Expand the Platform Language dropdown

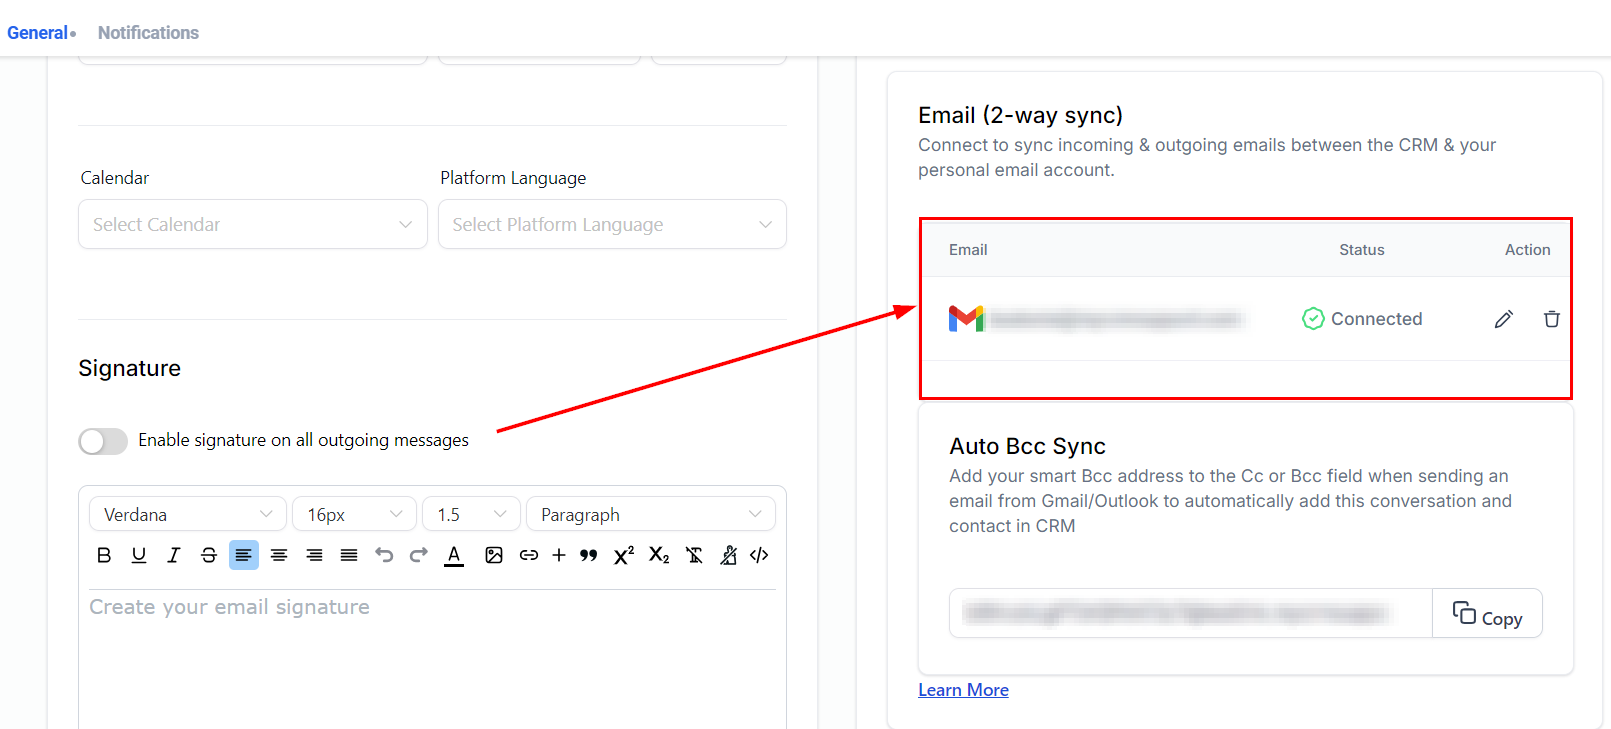(x=612, y=224)
